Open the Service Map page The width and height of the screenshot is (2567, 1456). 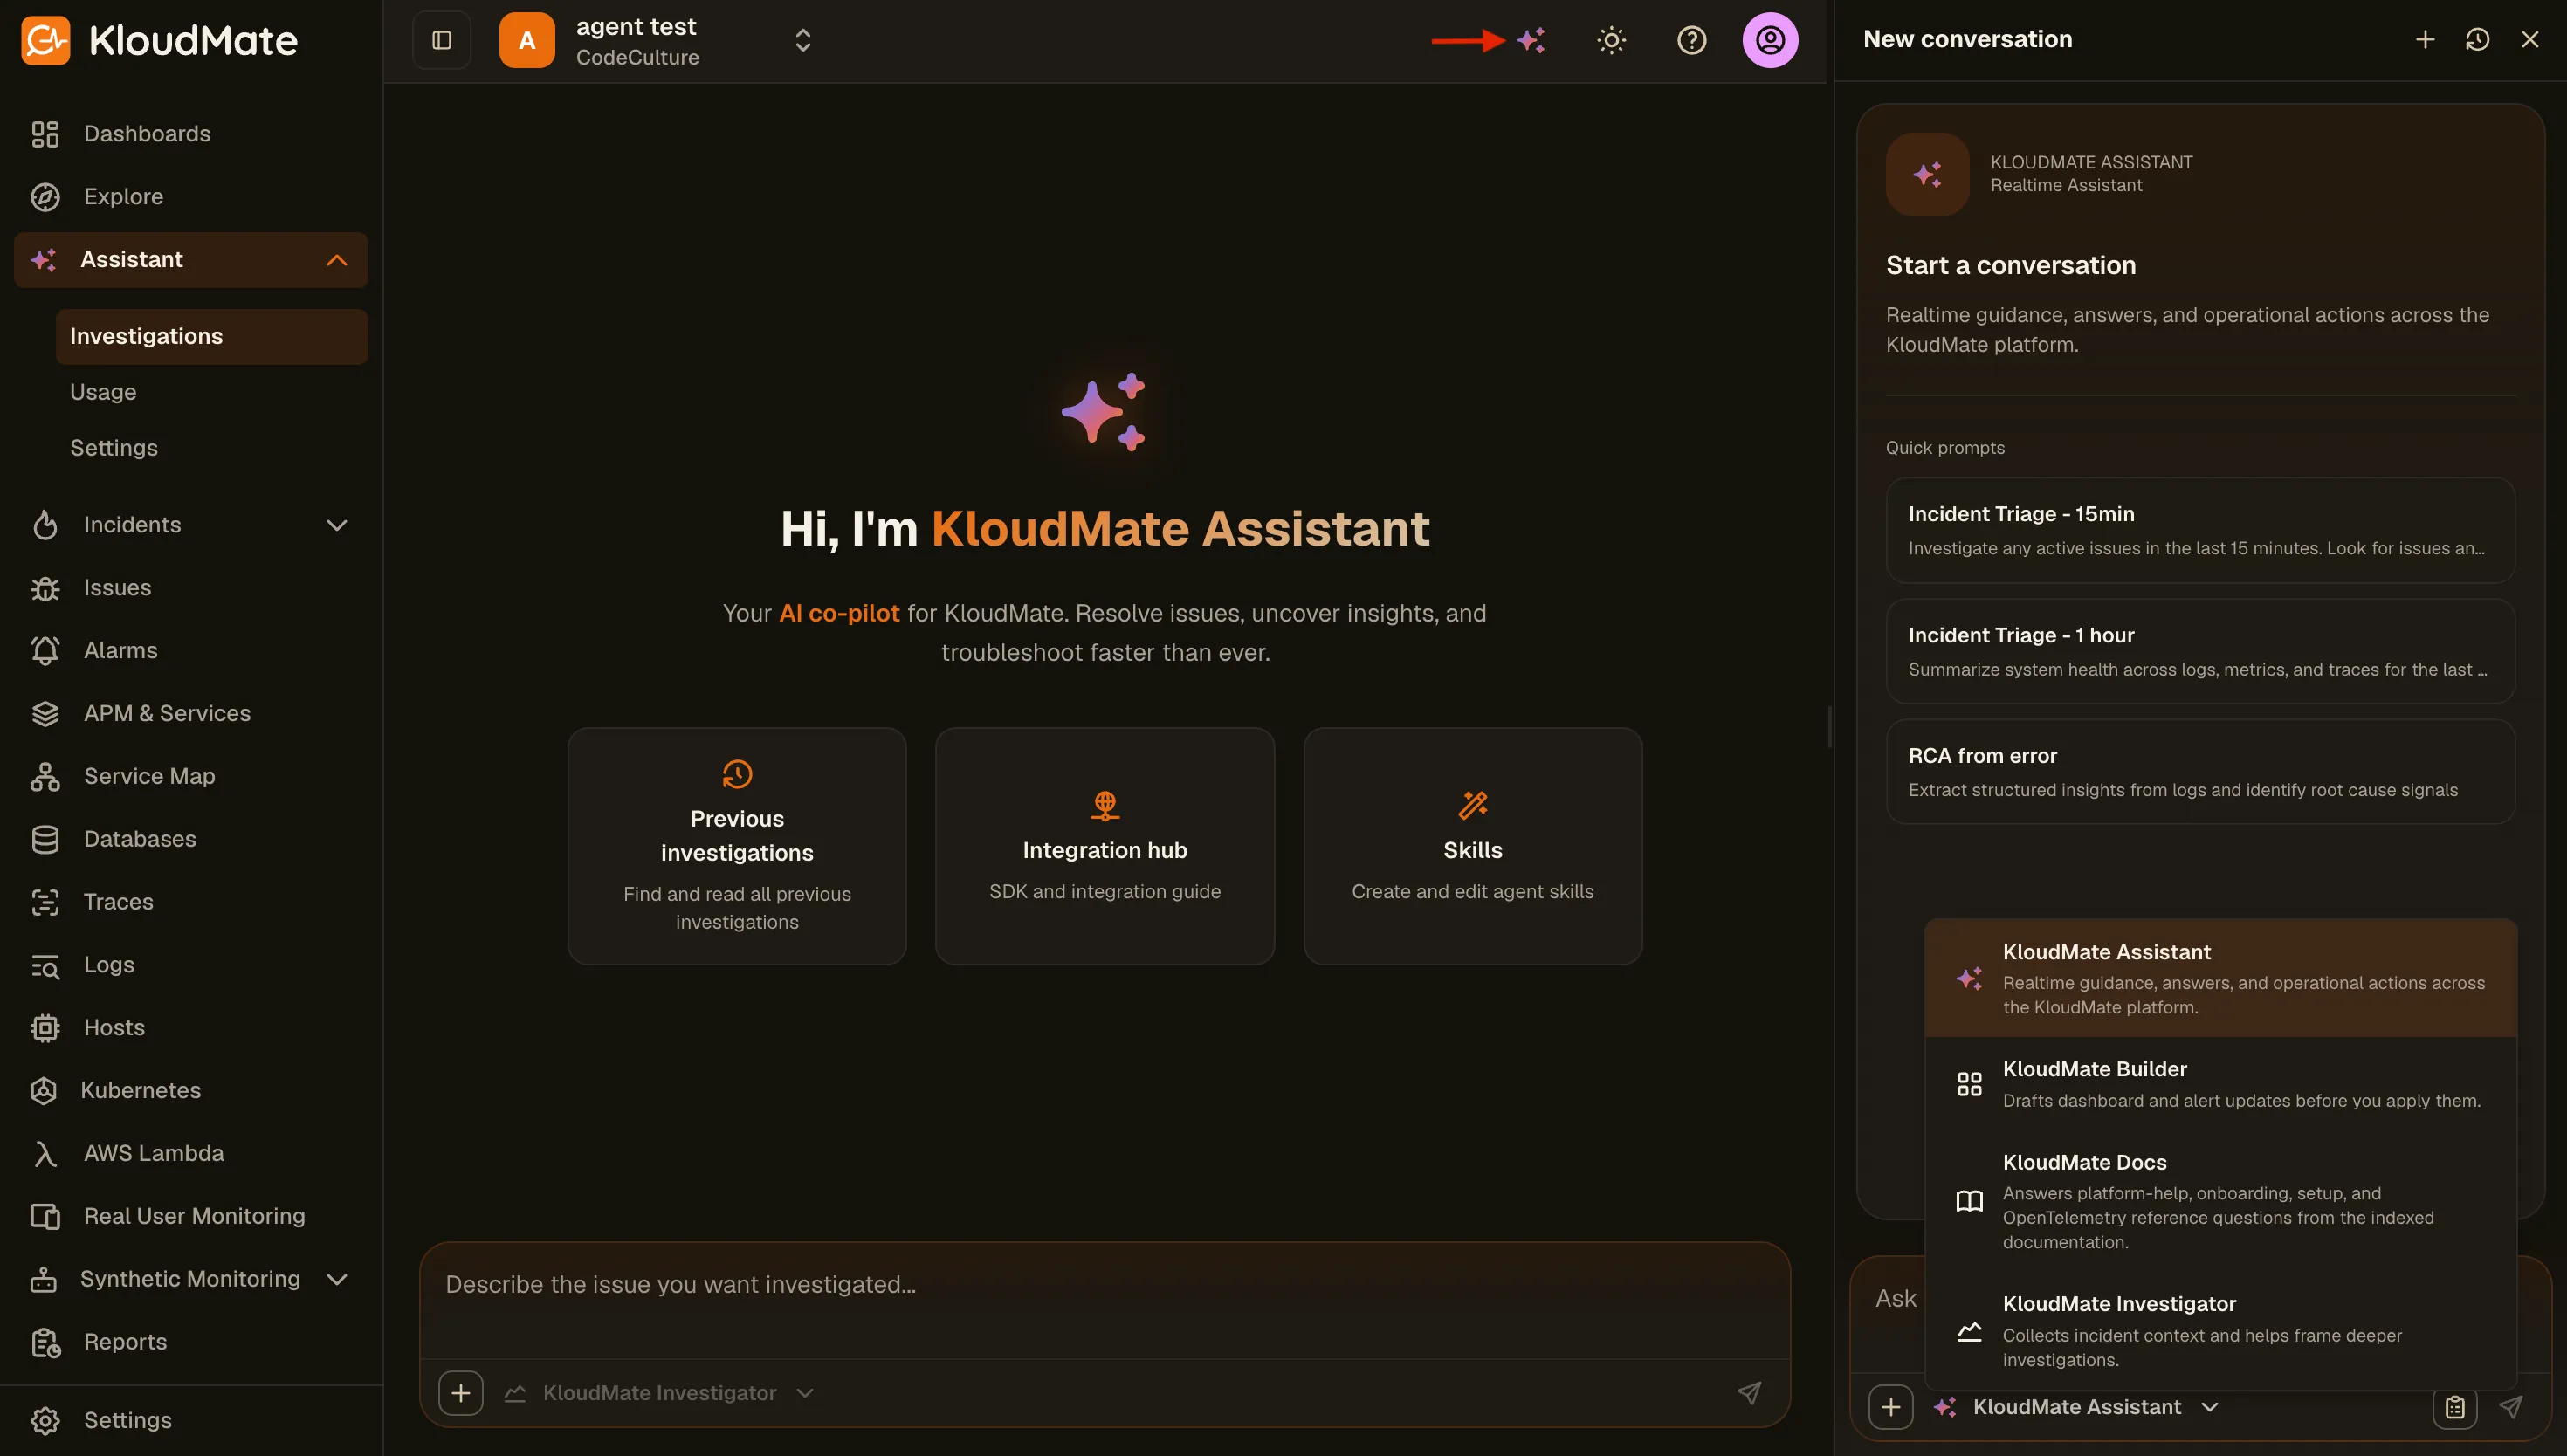point(192,777)
